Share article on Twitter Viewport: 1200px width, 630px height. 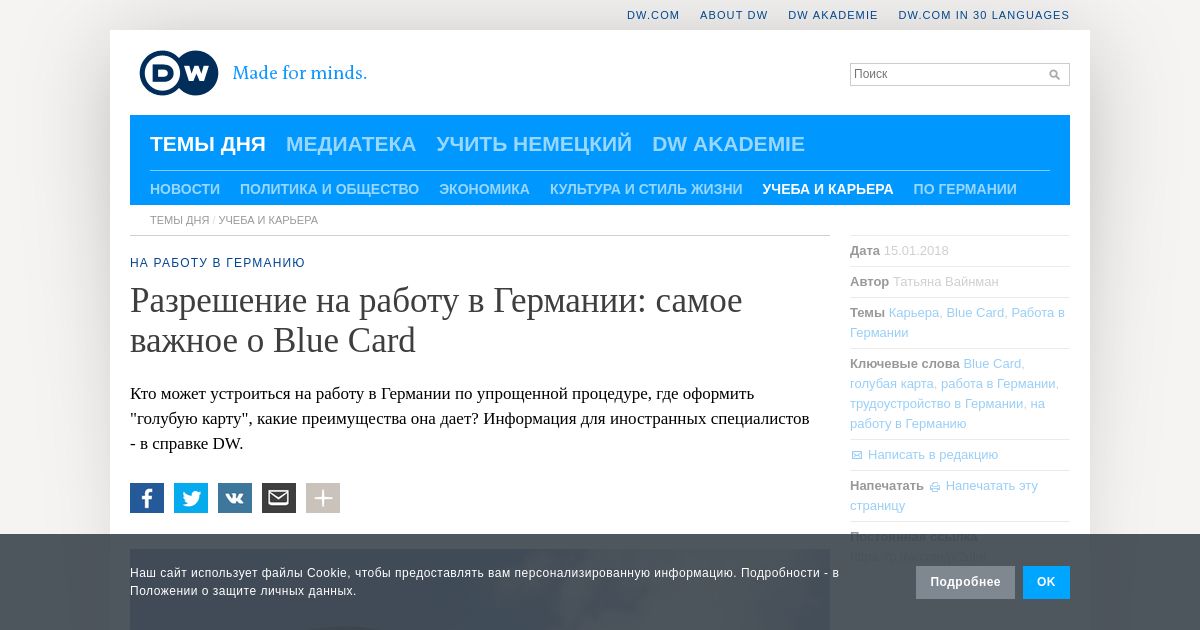point(191,498)
